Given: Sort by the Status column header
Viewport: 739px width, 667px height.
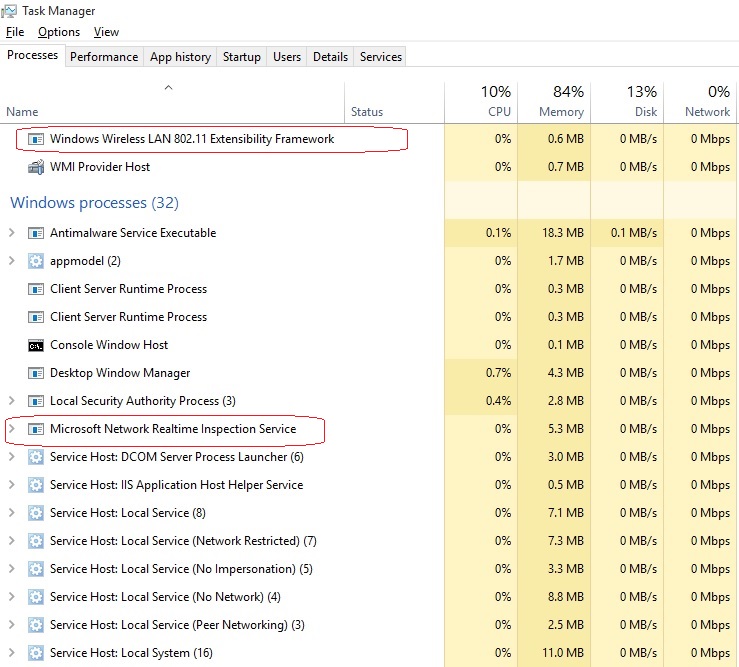Looking at the screenshot, I should click(x=394, y=103).
